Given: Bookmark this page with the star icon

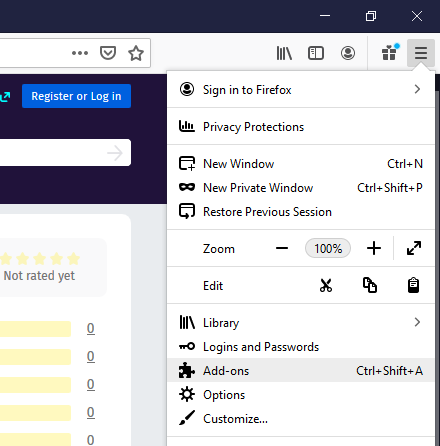Looking at the screenshot, I should point(136,53).
